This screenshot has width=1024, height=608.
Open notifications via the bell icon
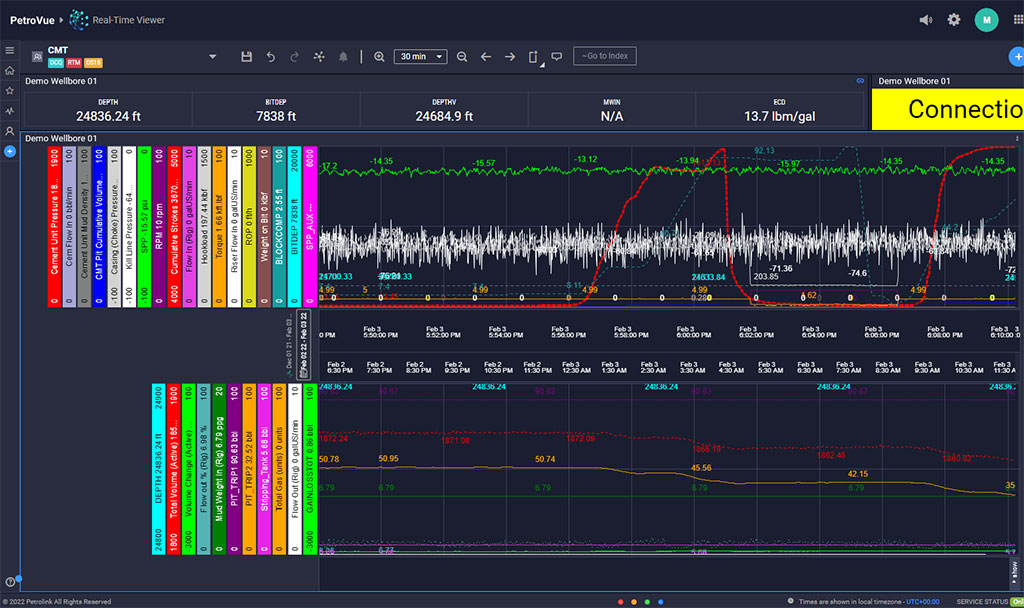click(x=343, y=57)
